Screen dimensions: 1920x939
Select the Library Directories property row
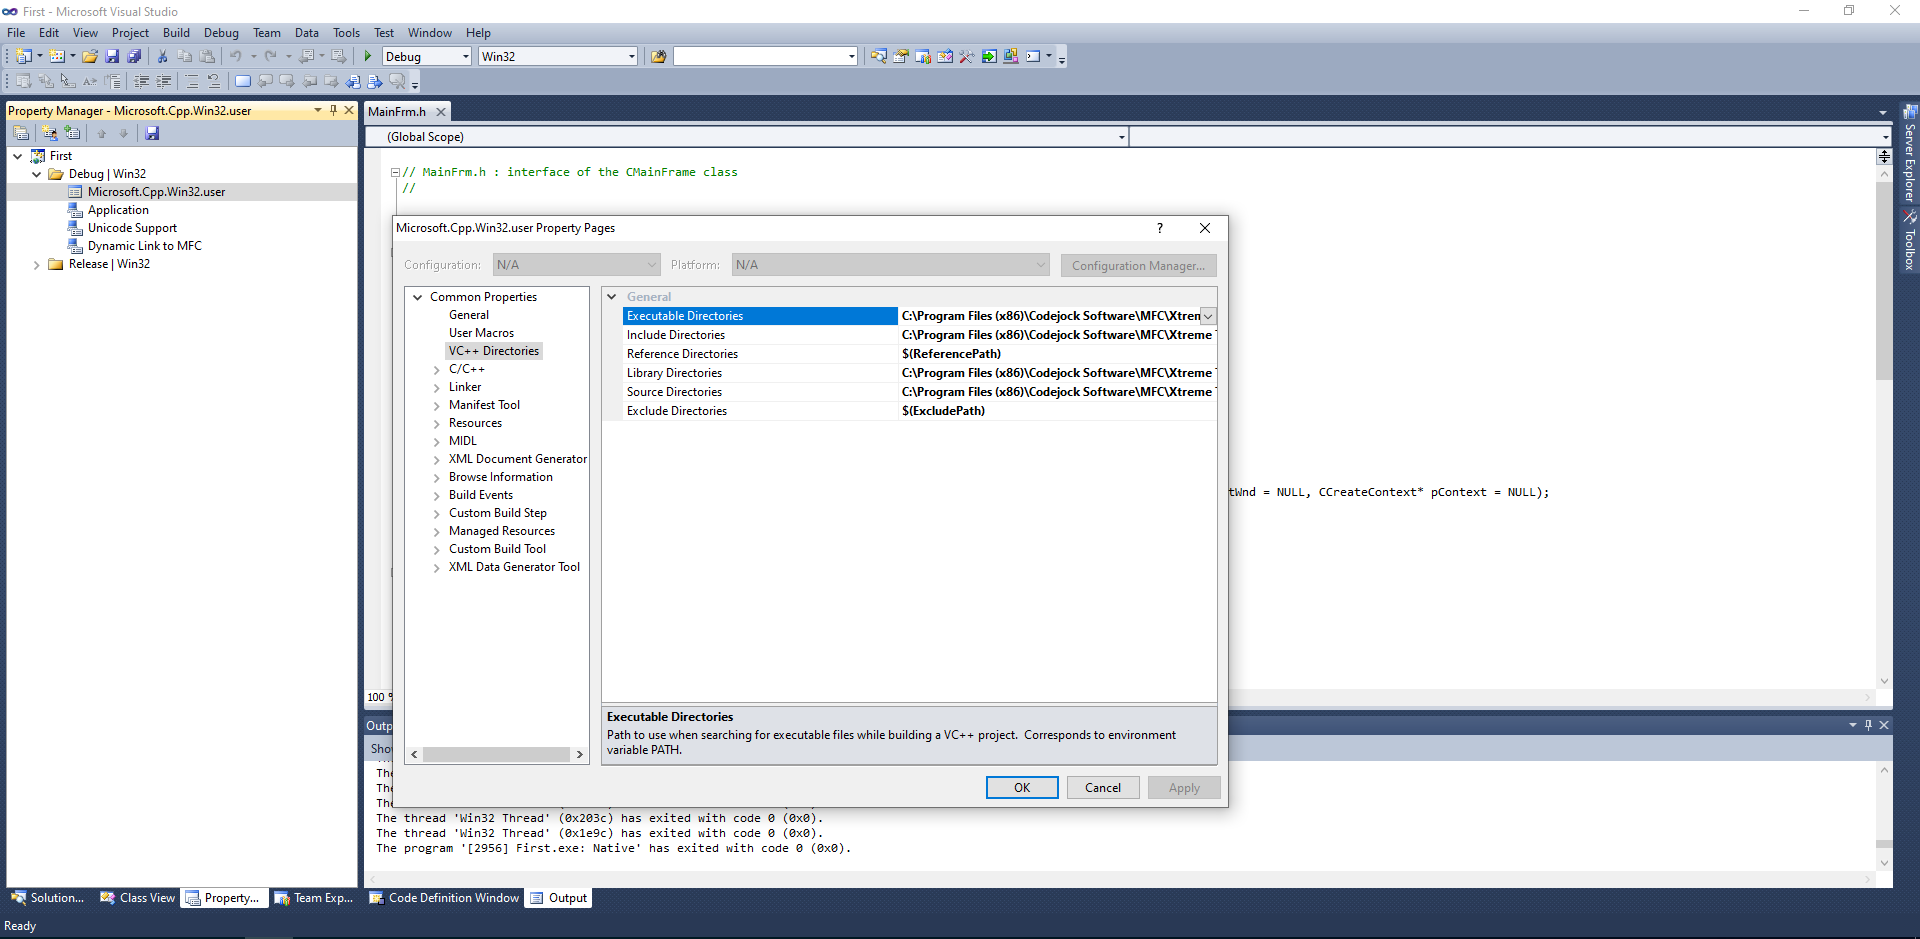[x=919, y=373]
